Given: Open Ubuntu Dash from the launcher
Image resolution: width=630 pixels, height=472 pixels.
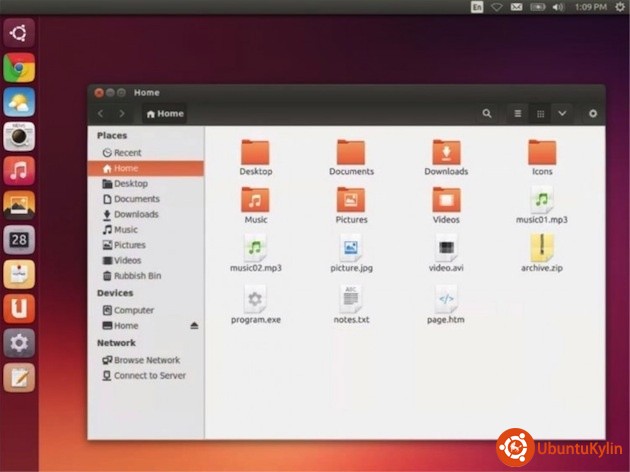Looking at the screenshot, I should [18, 33].
